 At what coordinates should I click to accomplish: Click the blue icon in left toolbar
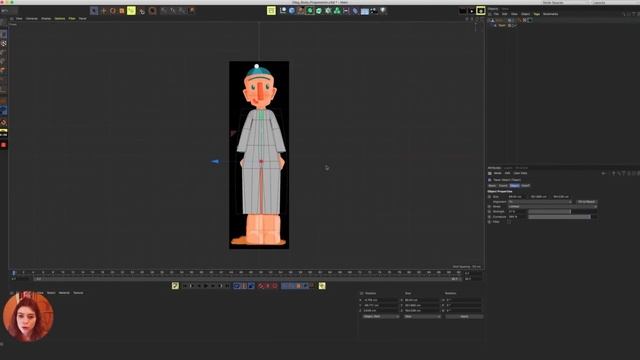pyautogui.click(x=4, y=110)
